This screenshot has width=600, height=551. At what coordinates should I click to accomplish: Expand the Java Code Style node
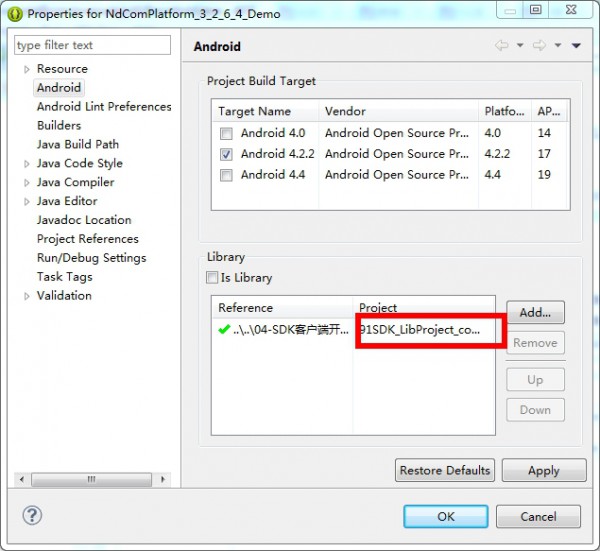pos(27,164)
